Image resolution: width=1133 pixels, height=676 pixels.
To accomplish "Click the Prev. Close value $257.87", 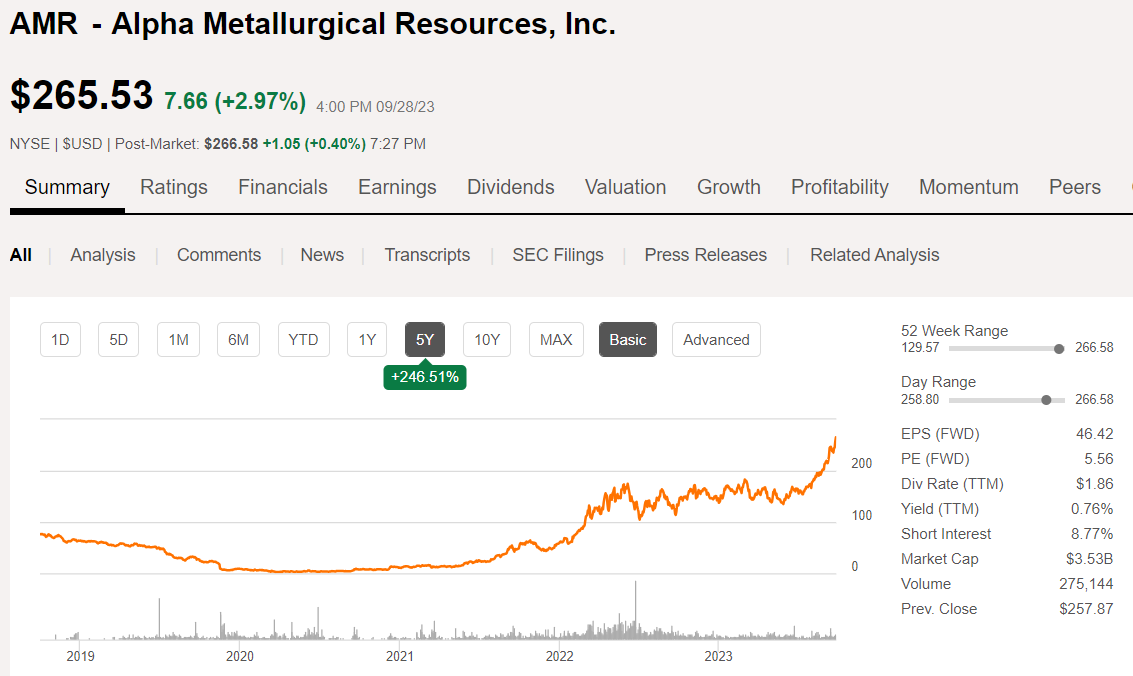I will (x=1086, y=609).
